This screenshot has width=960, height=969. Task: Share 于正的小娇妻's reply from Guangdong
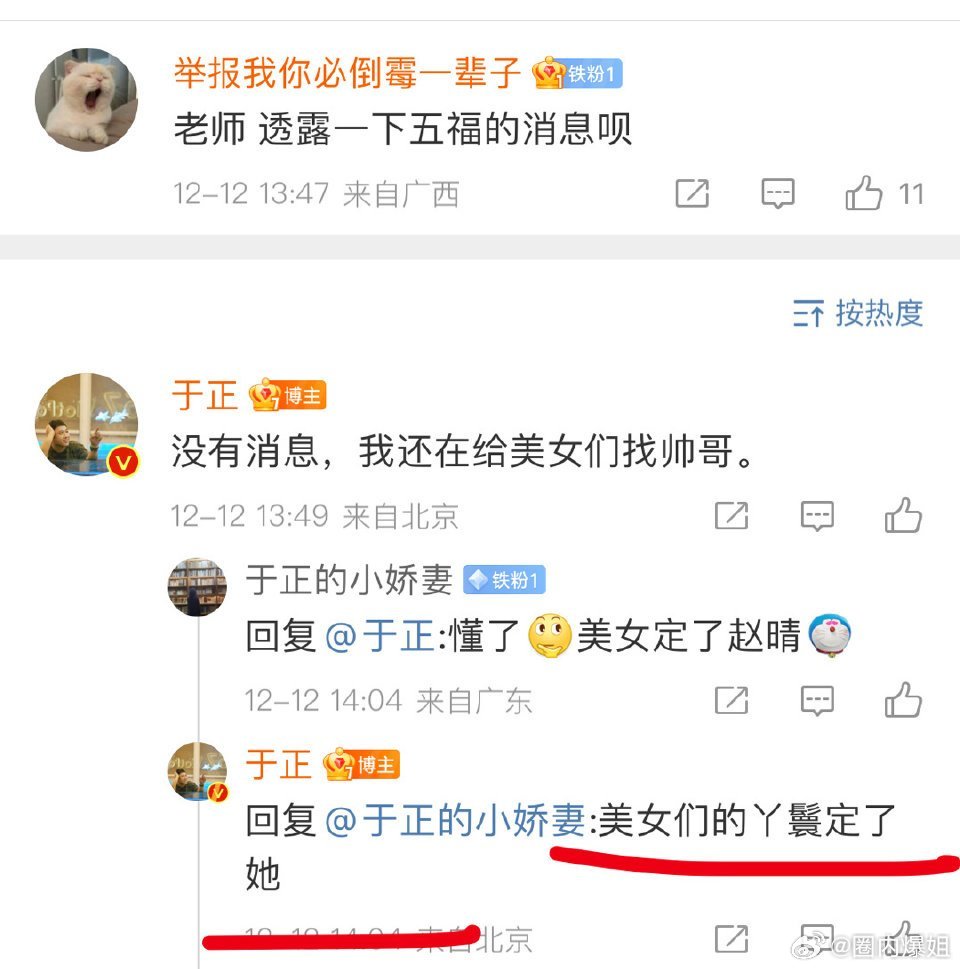731,700
